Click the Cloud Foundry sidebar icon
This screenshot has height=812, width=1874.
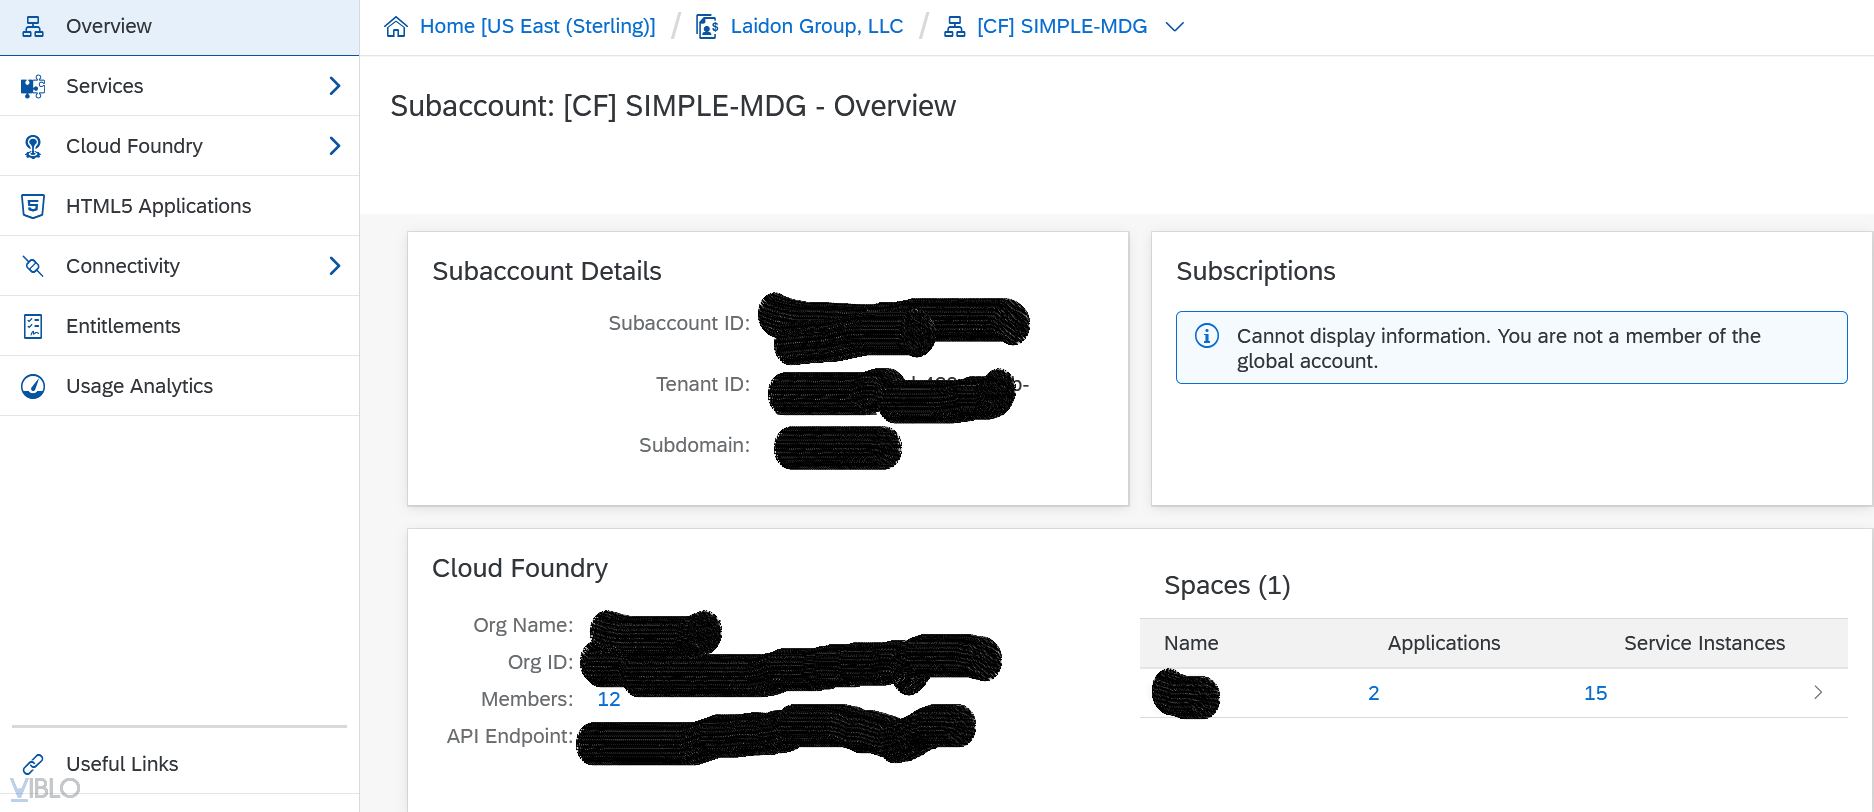click(x=32, y=146)
